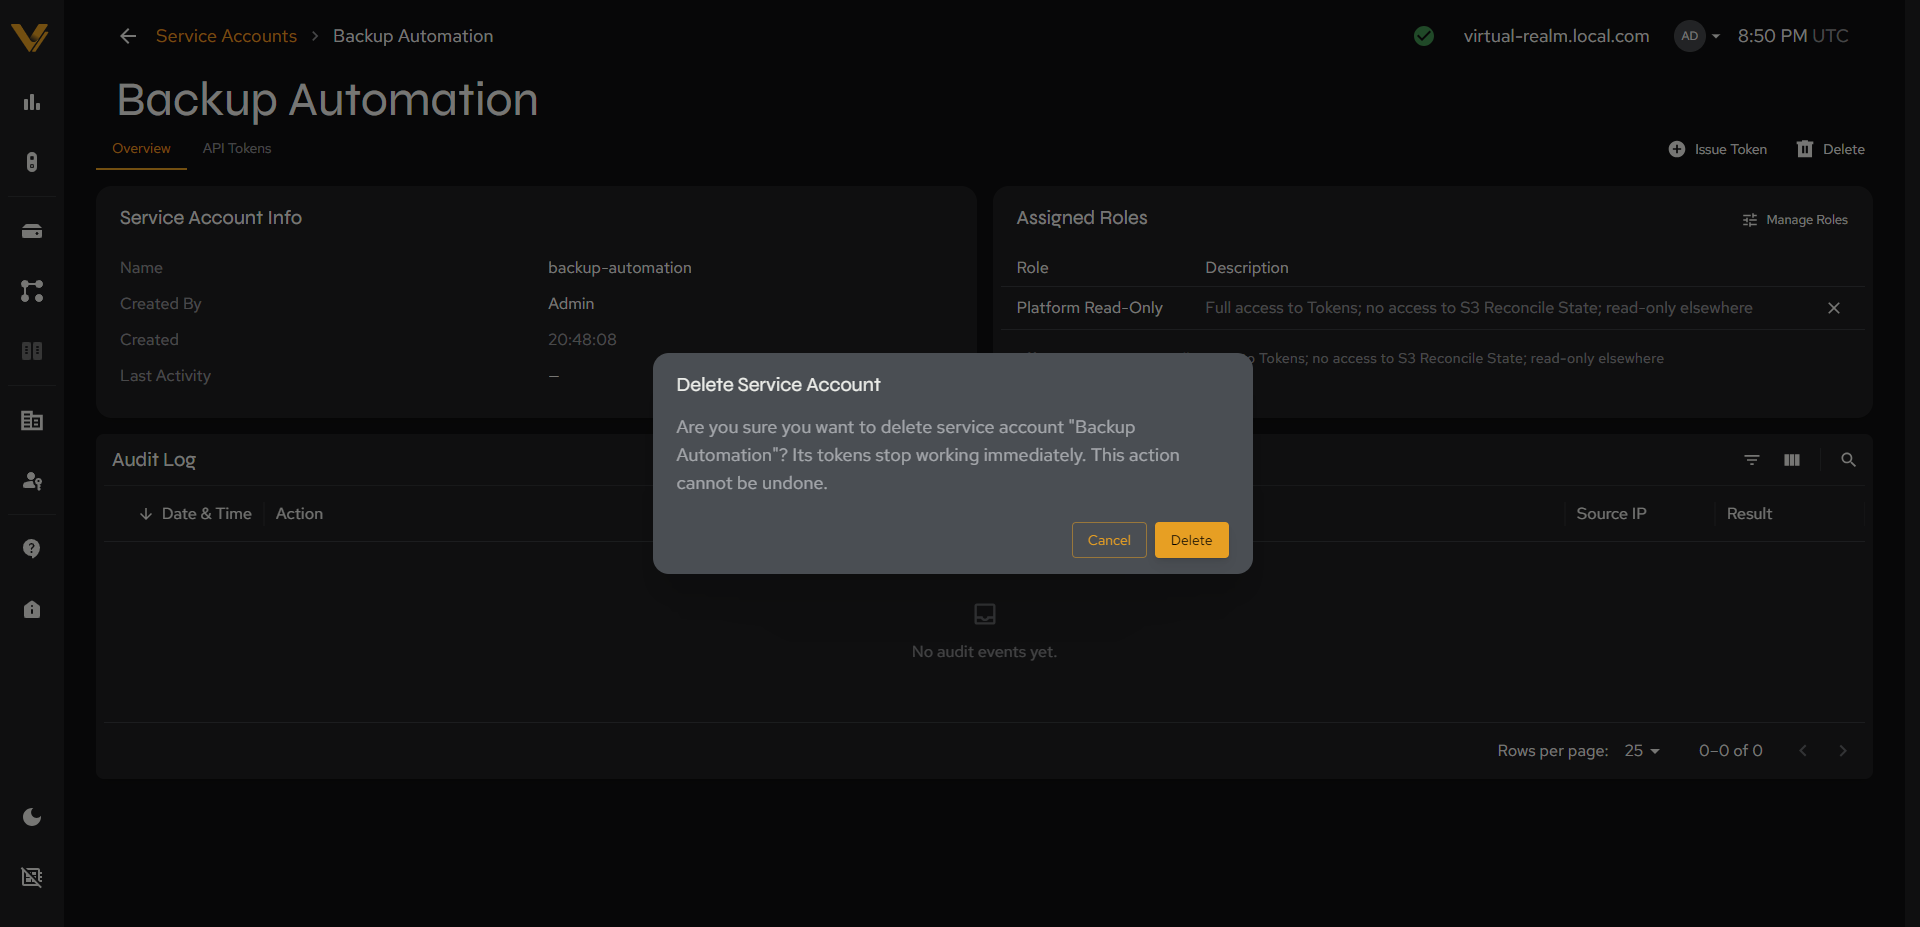Open audit log column settings icon
Image resolution: width=1920 pixels, height=927 pixels.
1792,460
